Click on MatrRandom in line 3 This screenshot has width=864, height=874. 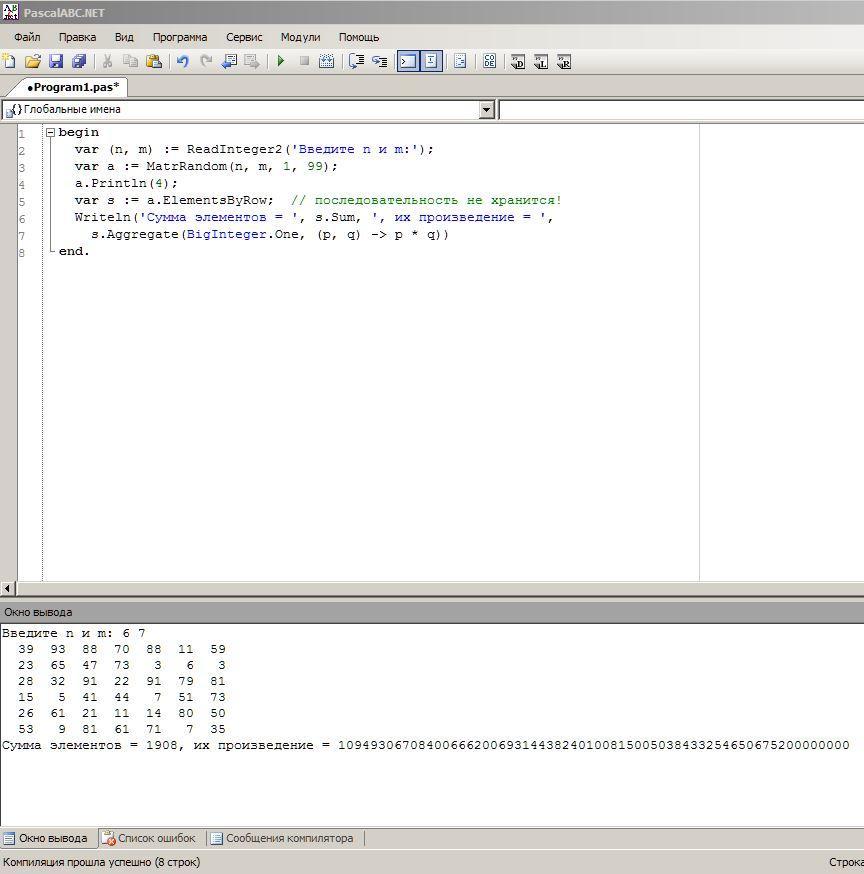[x=187, y=166]
